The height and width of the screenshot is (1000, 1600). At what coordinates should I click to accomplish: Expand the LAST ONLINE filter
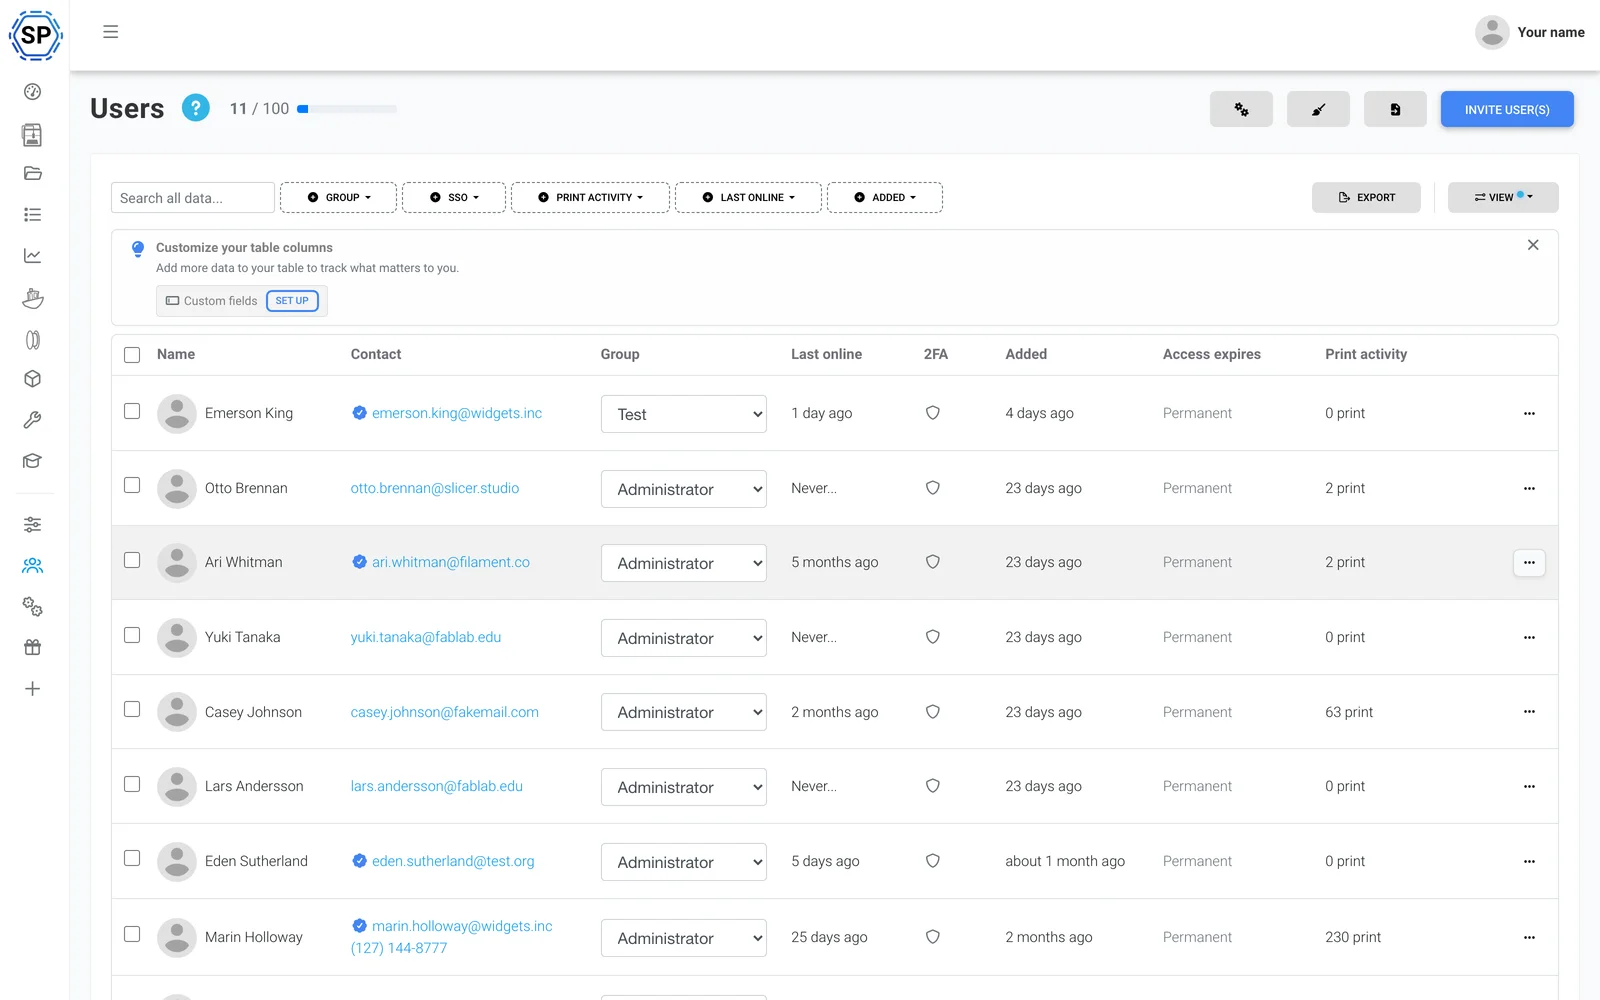pos(748,198)
